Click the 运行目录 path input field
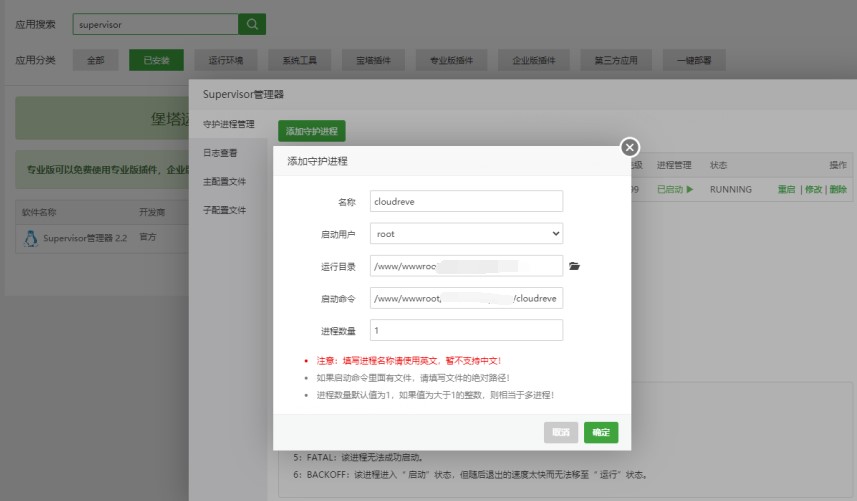 coord(466,266)
